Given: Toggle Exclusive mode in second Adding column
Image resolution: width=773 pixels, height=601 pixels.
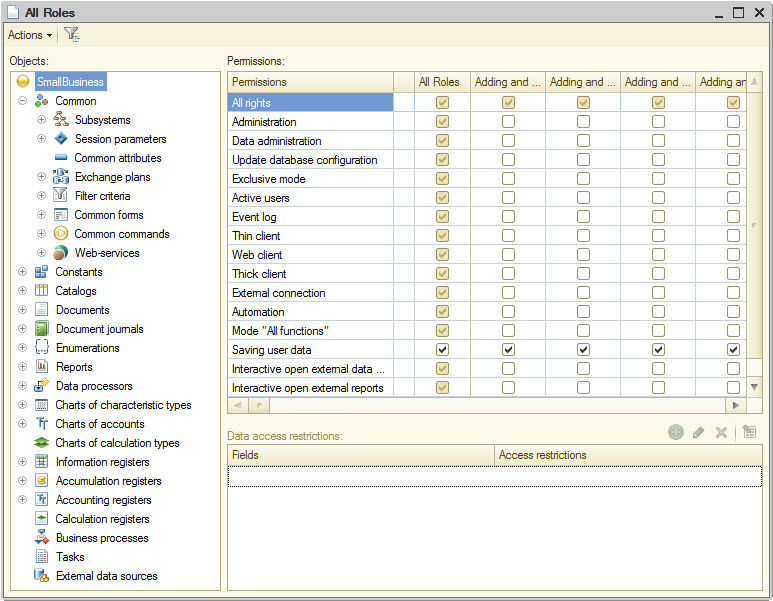Looking at the screenshot, I should click(583, 178).
